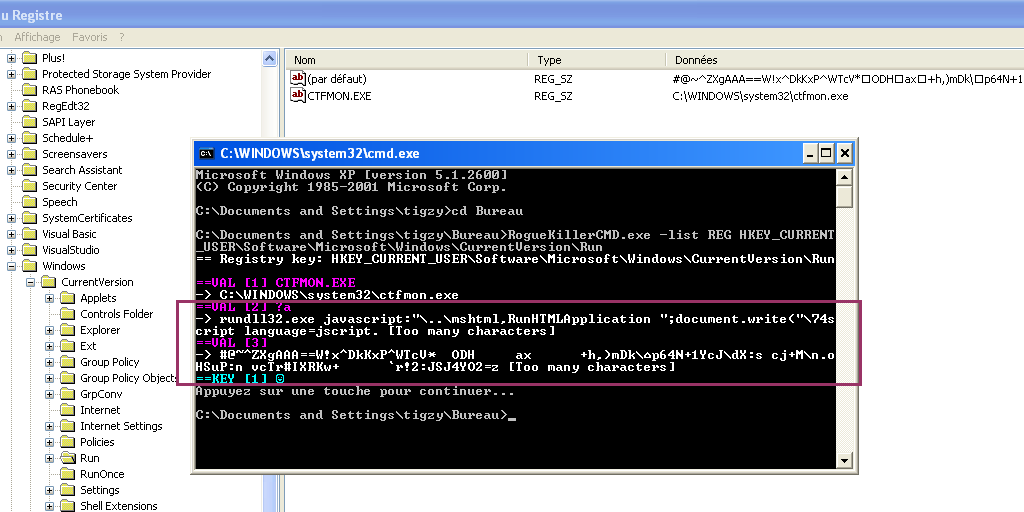Collapse the CurrentVersion tree node
The height and width of the screenshot is (512, 1024).
31,282
